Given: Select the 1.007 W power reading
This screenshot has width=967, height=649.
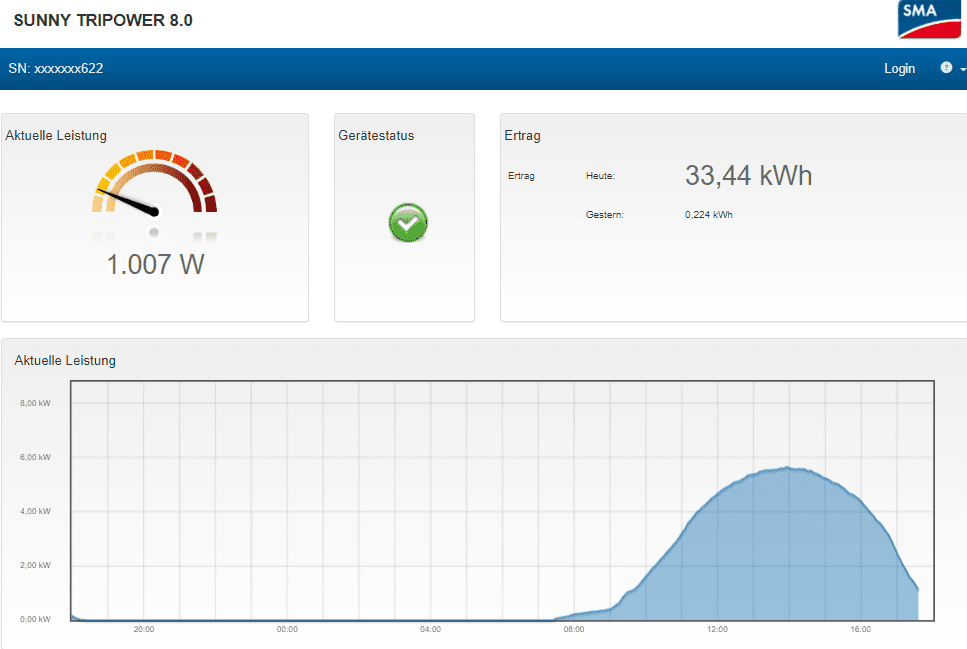Looking at the screenshot, I should click(155, 264).
